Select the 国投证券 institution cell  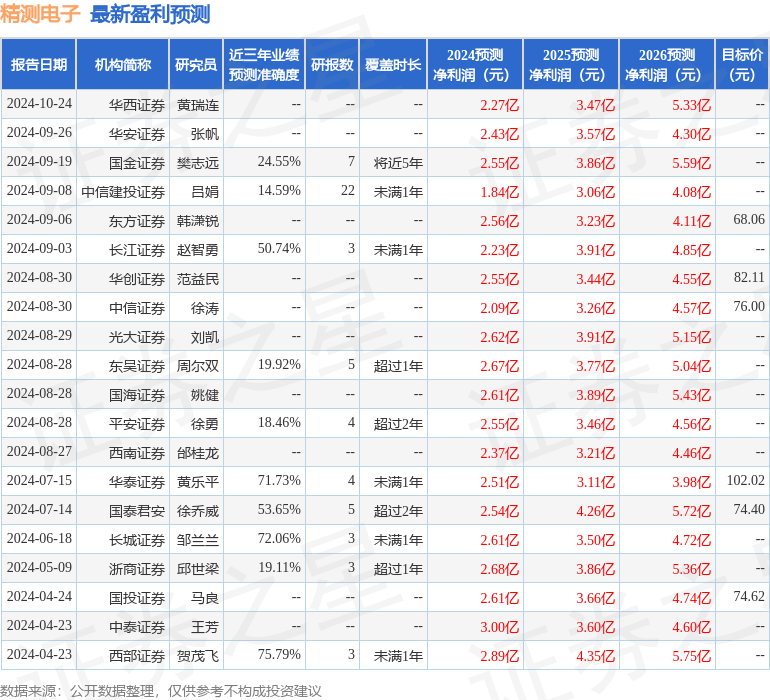[123, 597]
